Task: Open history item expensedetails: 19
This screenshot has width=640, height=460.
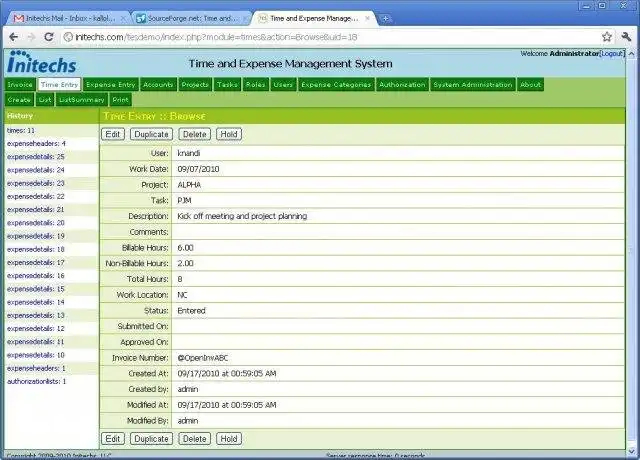Action: click(36, 236)
